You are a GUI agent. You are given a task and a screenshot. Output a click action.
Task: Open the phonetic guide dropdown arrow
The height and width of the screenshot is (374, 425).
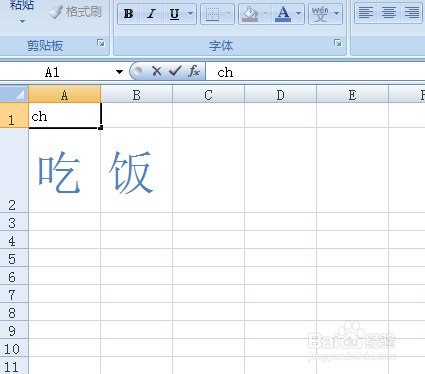coord(337,14)
